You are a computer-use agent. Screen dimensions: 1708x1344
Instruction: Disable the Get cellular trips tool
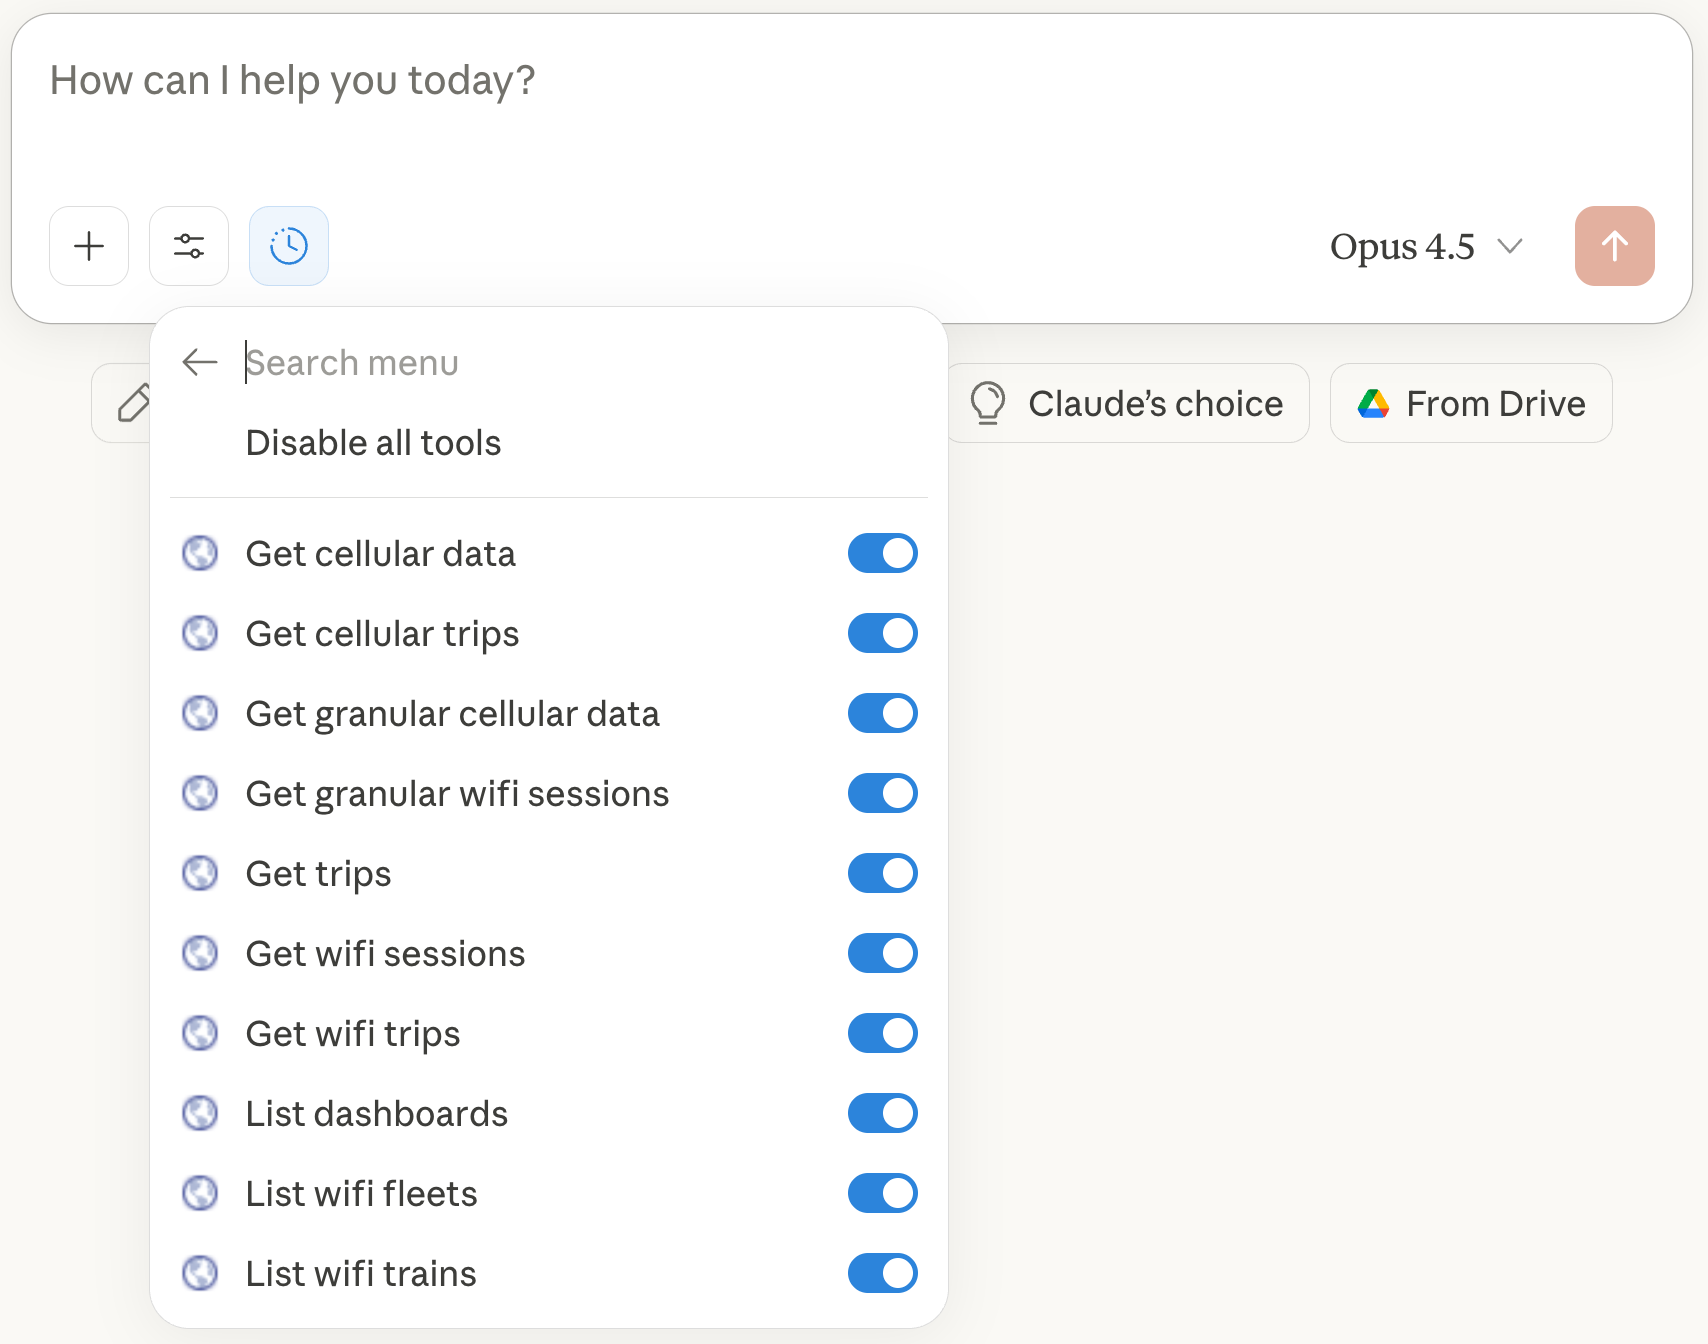882,633
